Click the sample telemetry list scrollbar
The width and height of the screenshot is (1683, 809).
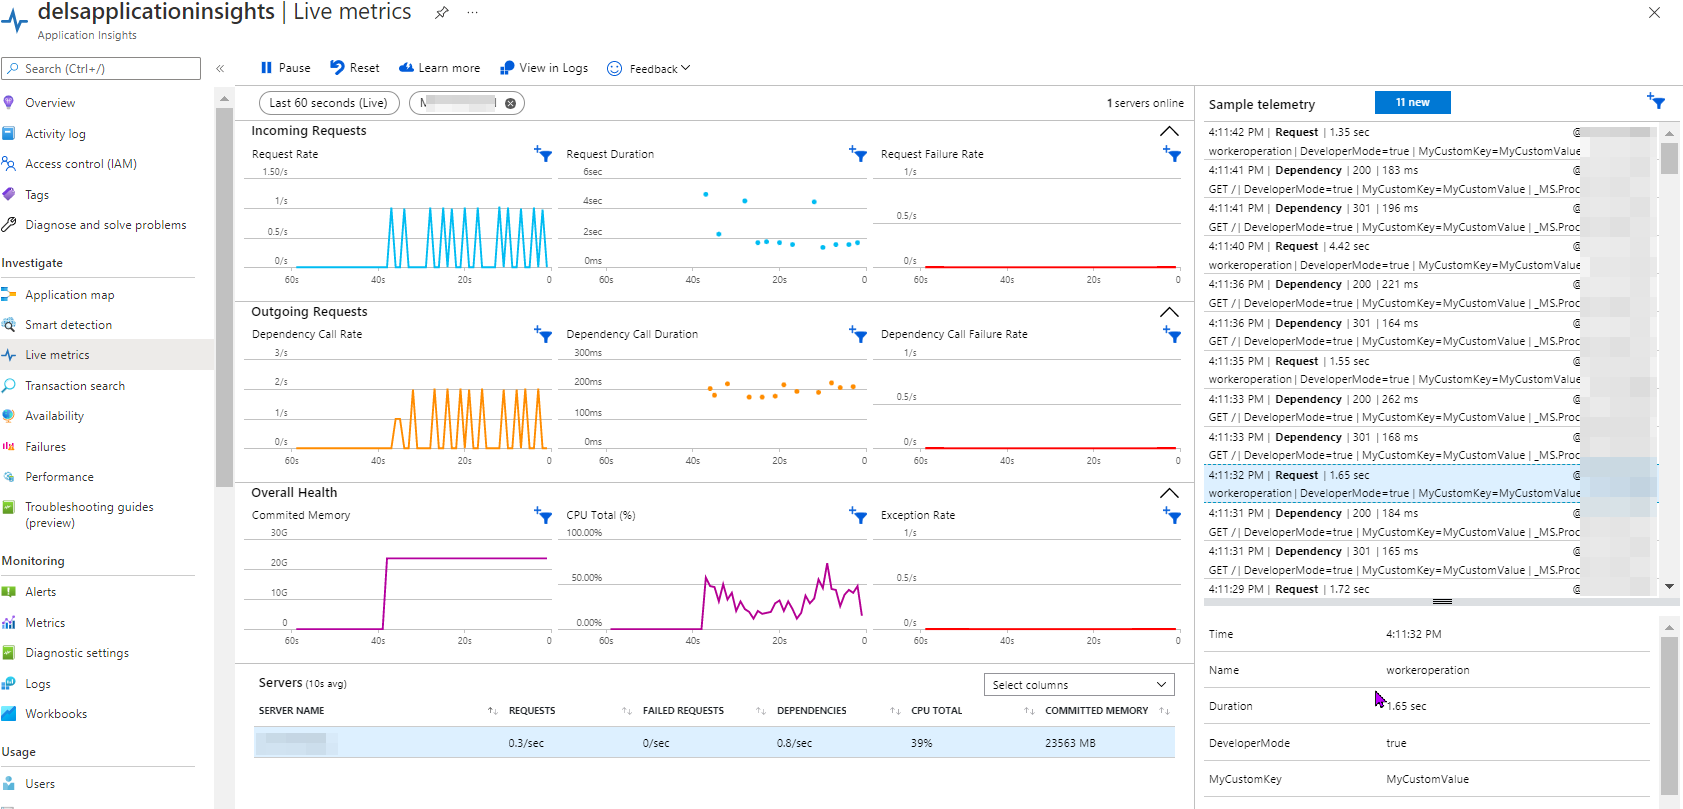coord(1669,160)
